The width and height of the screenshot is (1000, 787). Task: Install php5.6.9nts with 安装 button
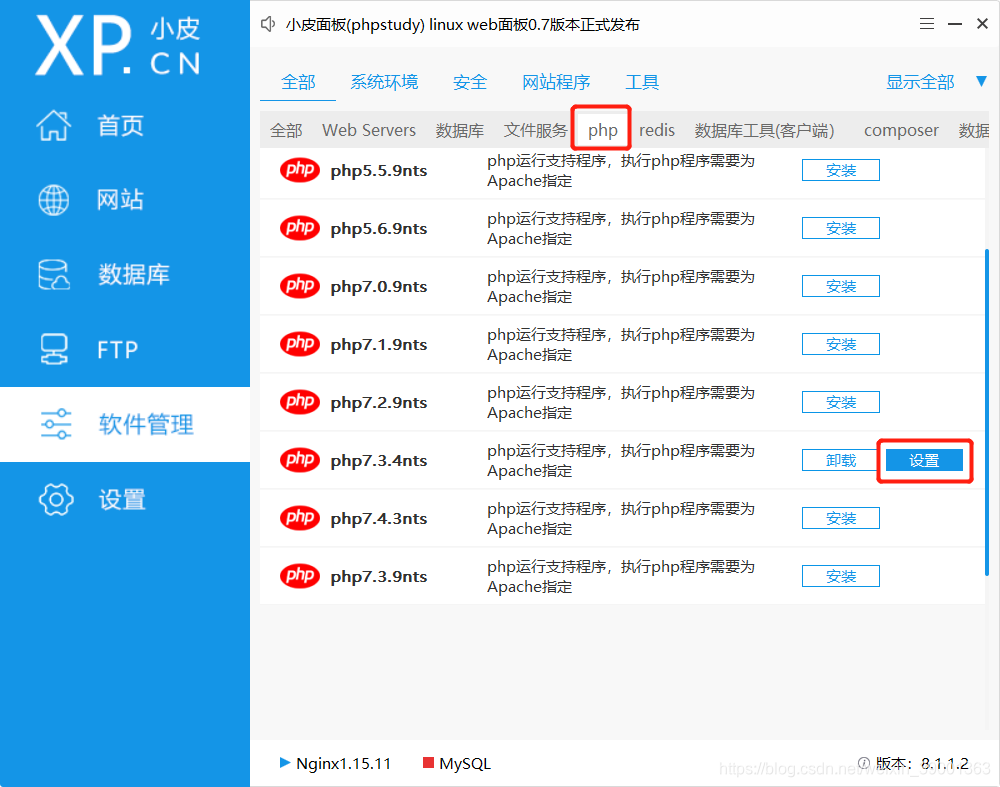coord(841,228)
